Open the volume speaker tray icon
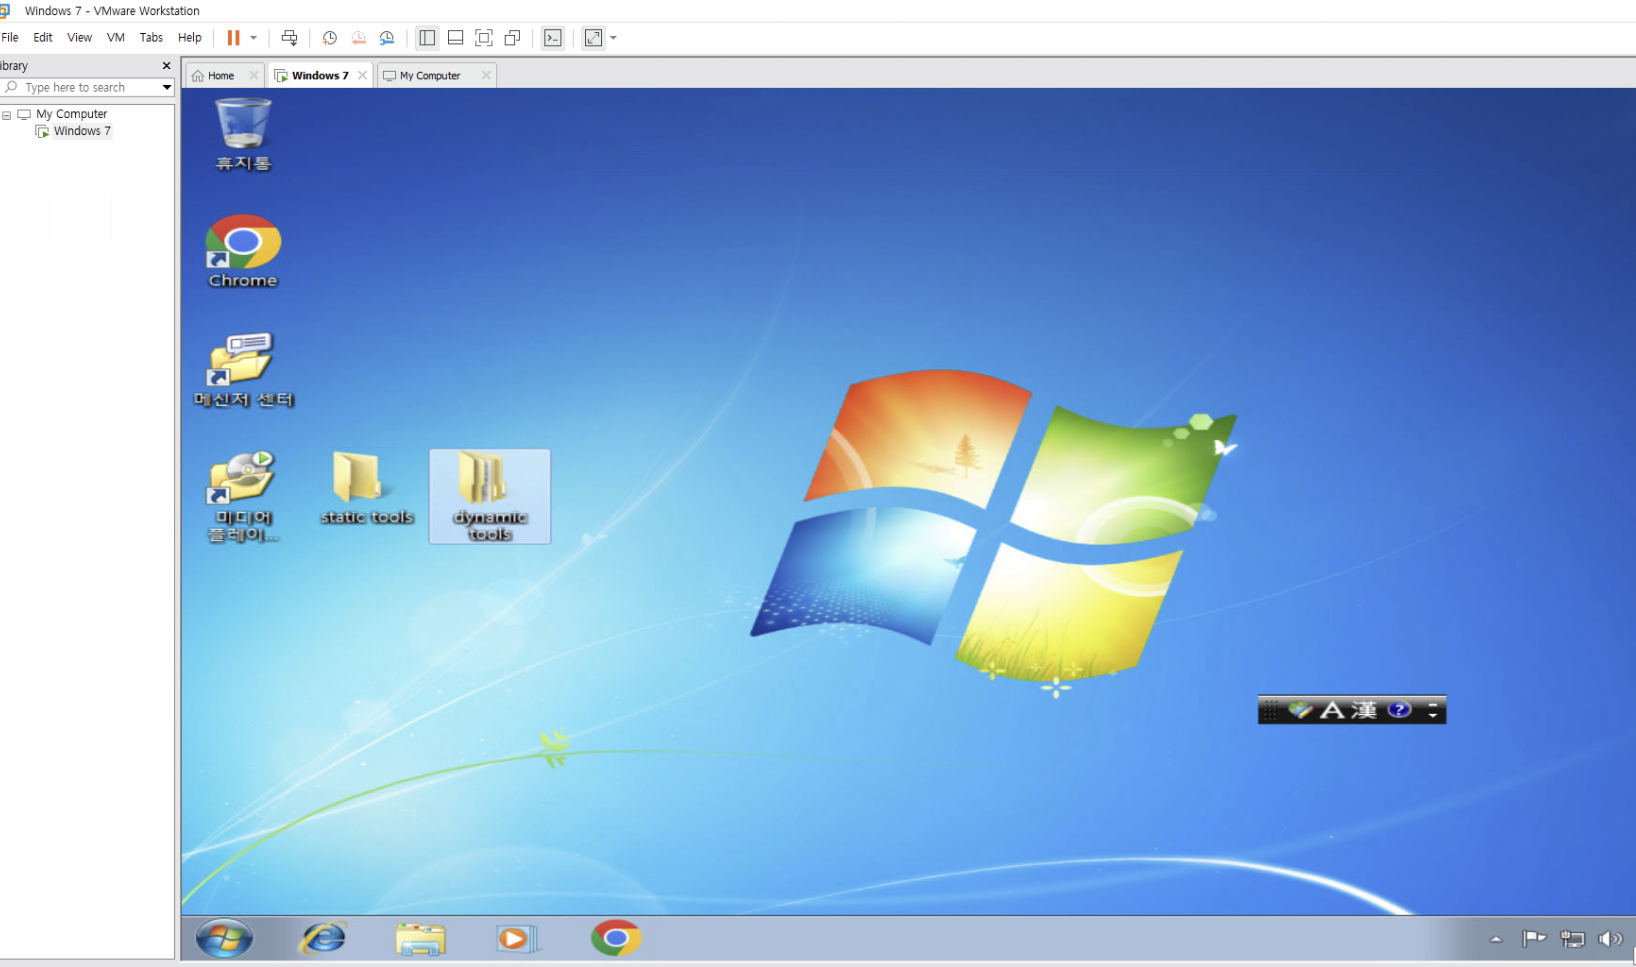 click(1610, 939)
